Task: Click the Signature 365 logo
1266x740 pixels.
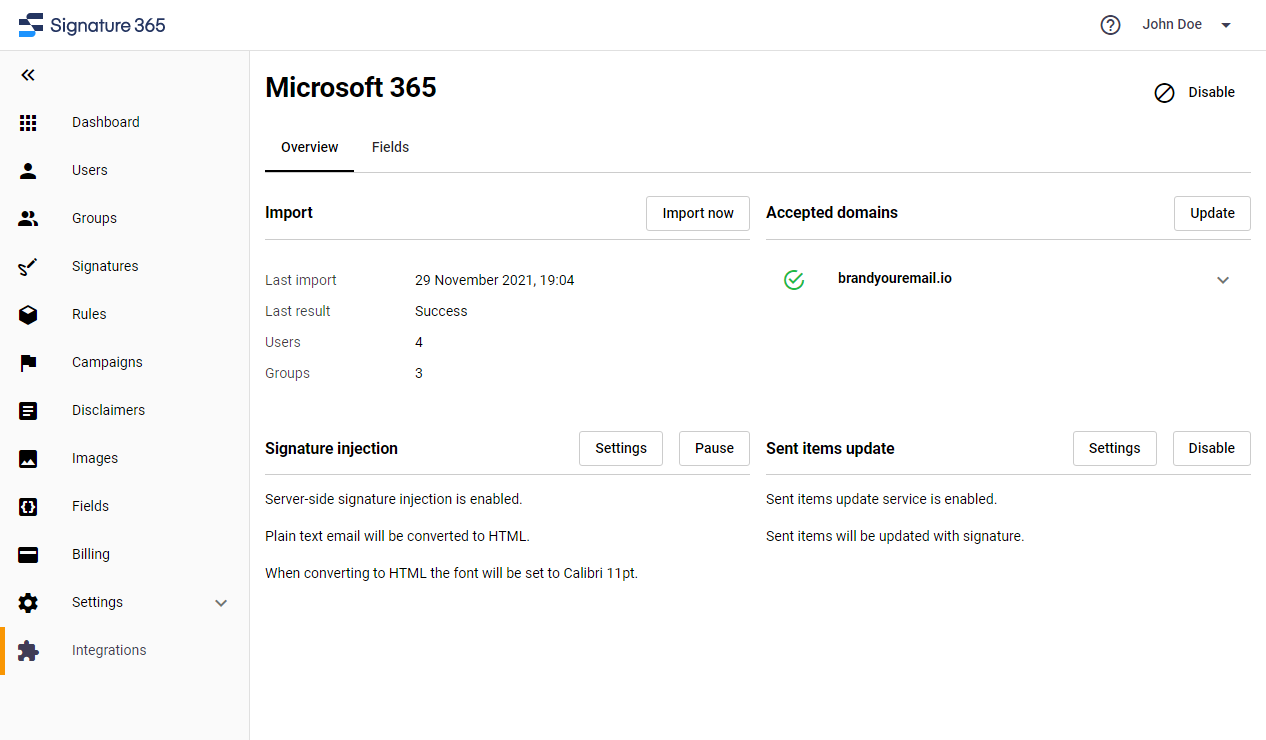Action: click(92, 25)
